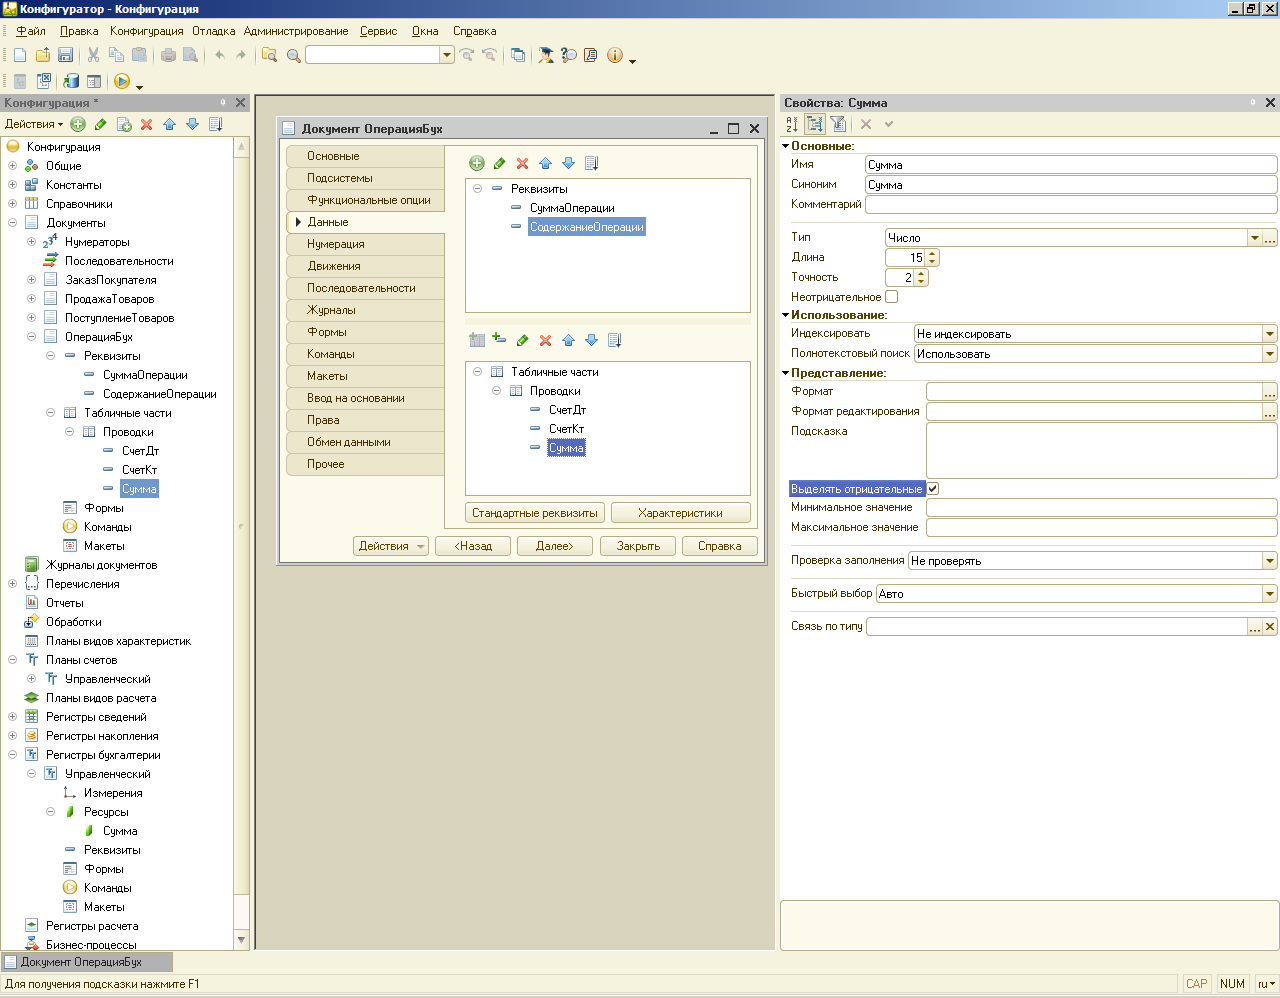Click the Стандартные реквизиты button

(535, 513)
